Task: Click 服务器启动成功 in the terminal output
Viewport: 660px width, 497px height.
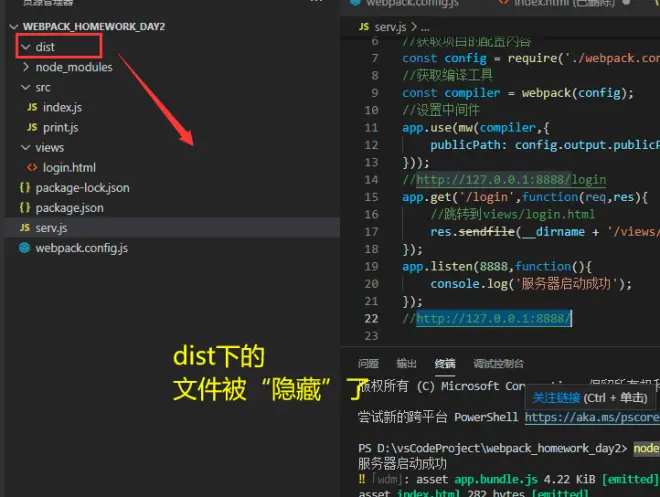Action: click(402, 464)
